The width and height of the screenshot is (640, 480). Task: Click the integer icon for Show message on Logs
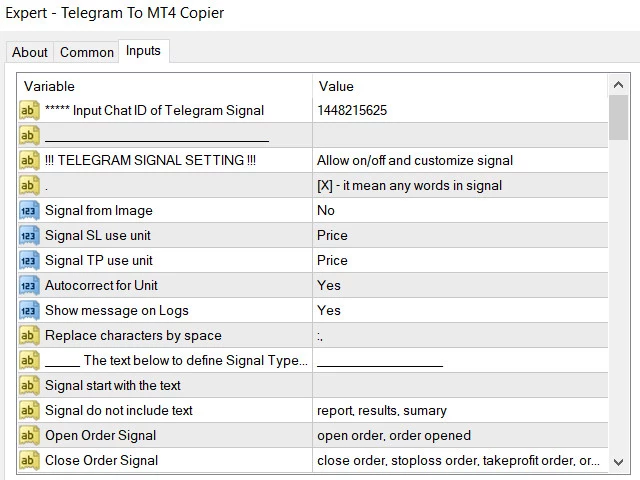(29, 310)
